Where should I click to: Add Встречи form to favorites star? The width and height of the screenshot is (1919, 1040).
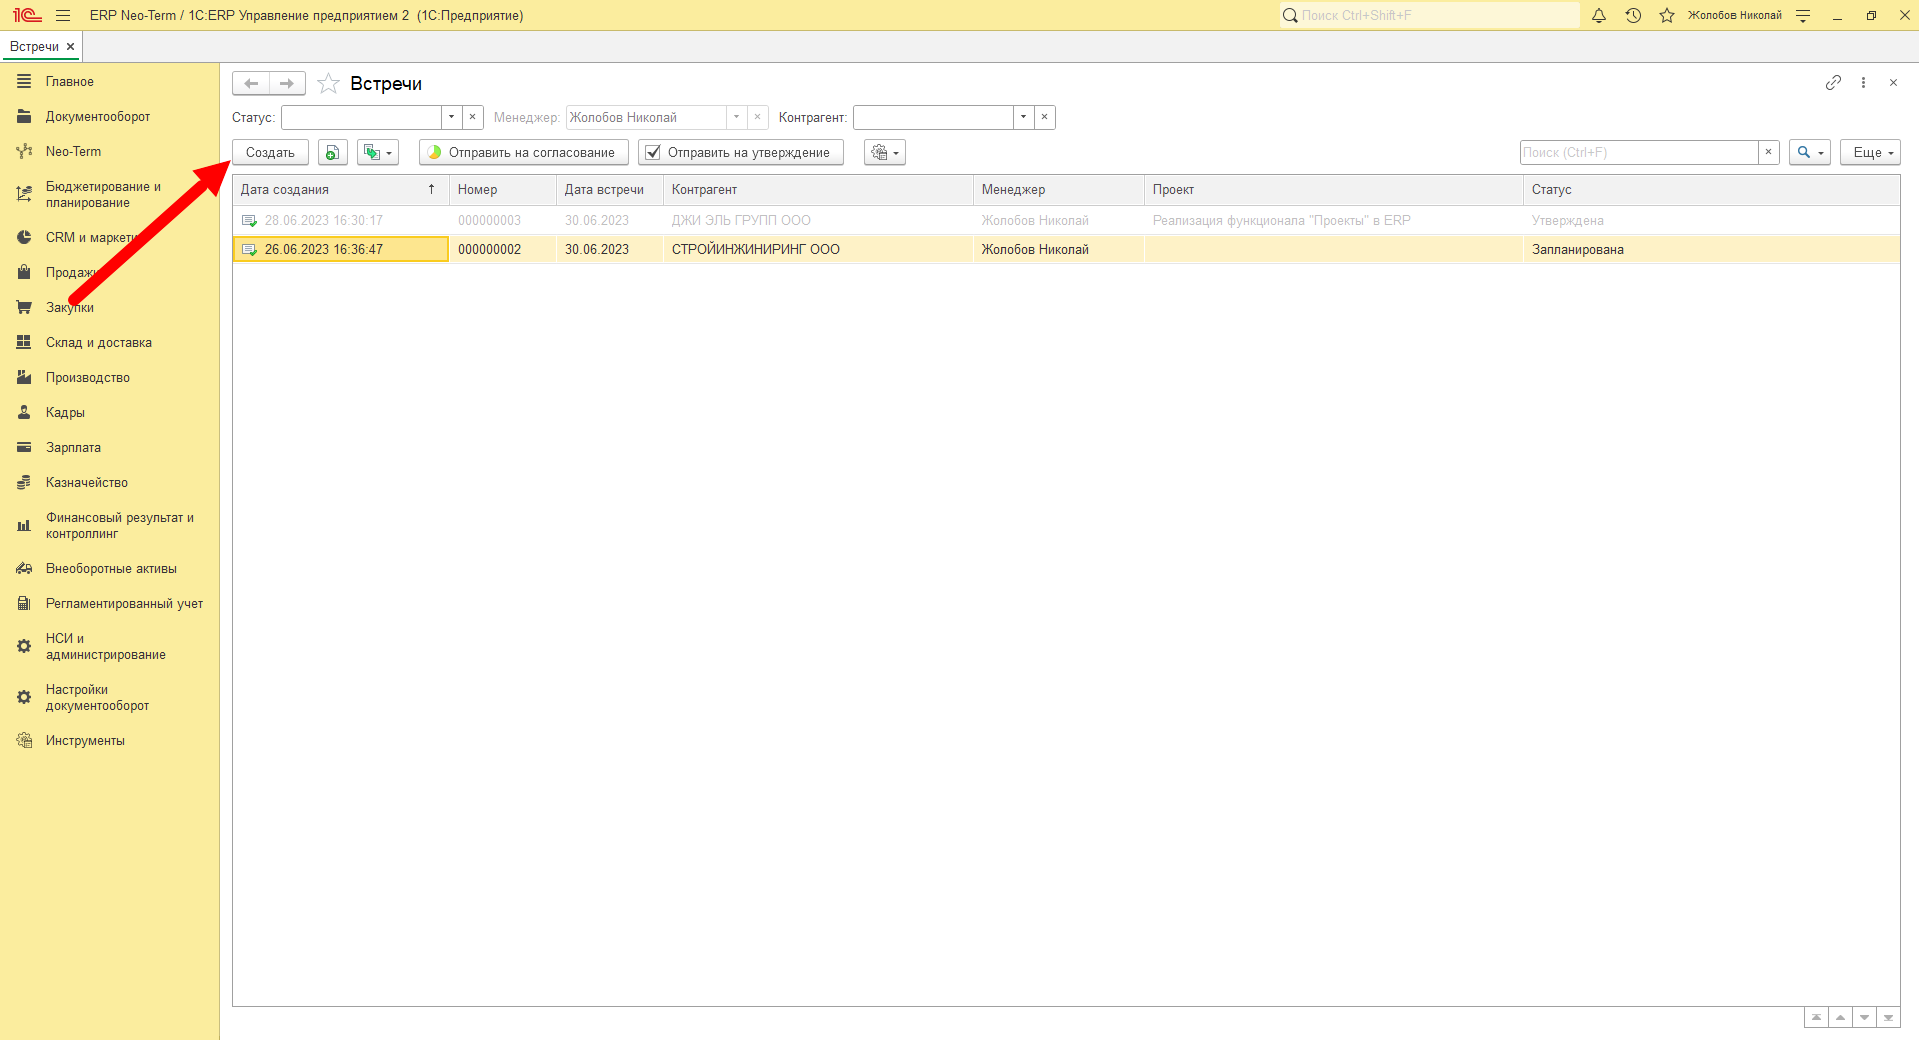click(328, 83)
